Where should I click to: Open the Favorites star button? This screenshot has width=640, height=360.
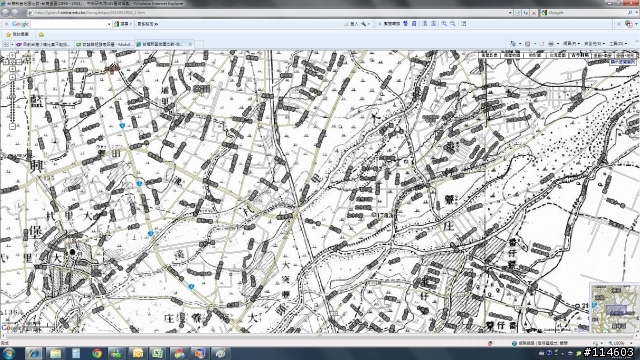[x=17, y=35]
